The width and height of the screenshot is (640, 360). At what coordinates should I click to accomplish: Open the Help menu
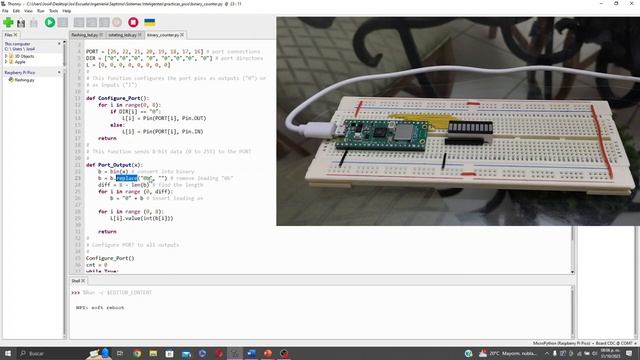coord(67,11)
